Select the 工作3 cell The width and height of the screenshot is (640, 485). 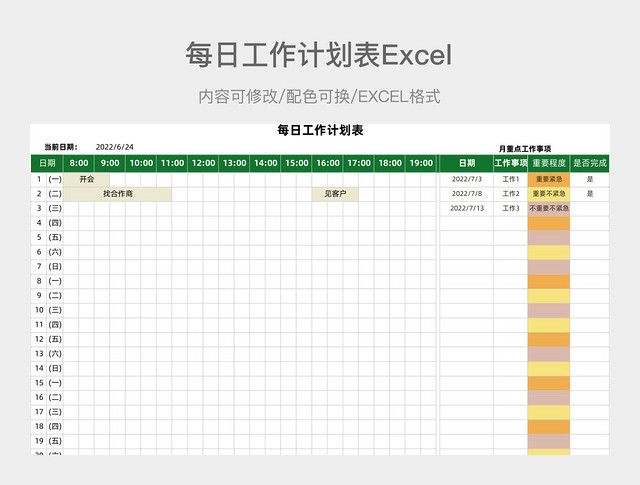tap(511, 208)
